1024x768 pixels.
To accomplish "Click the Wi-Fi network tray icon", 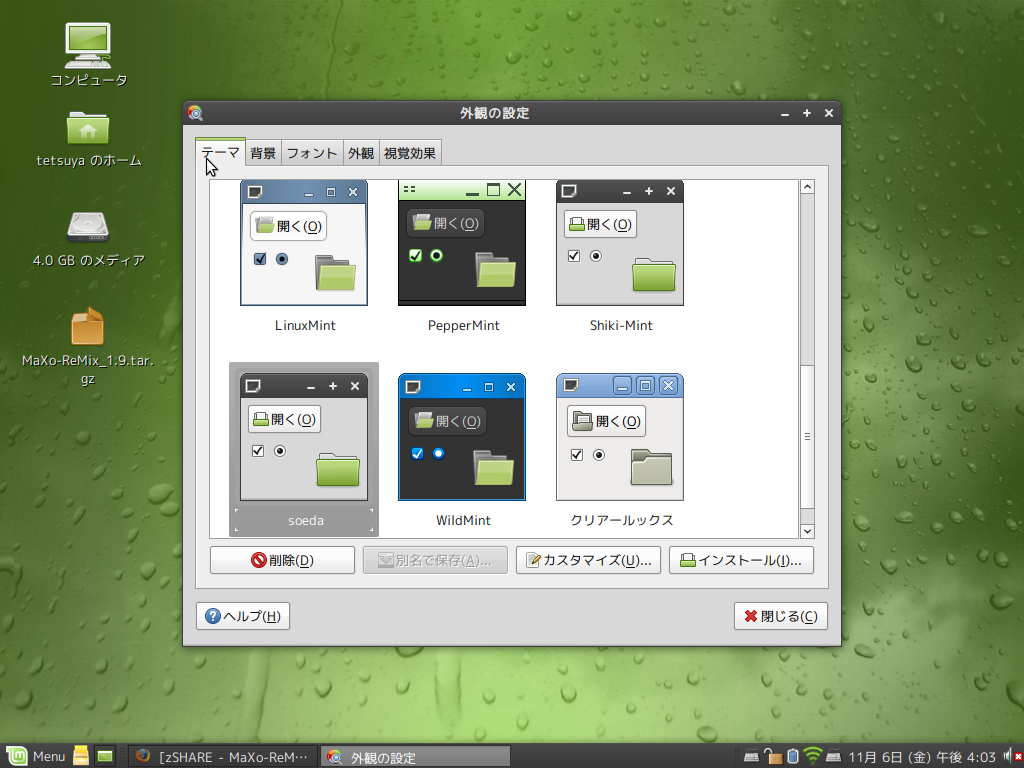I will (812, 756).
